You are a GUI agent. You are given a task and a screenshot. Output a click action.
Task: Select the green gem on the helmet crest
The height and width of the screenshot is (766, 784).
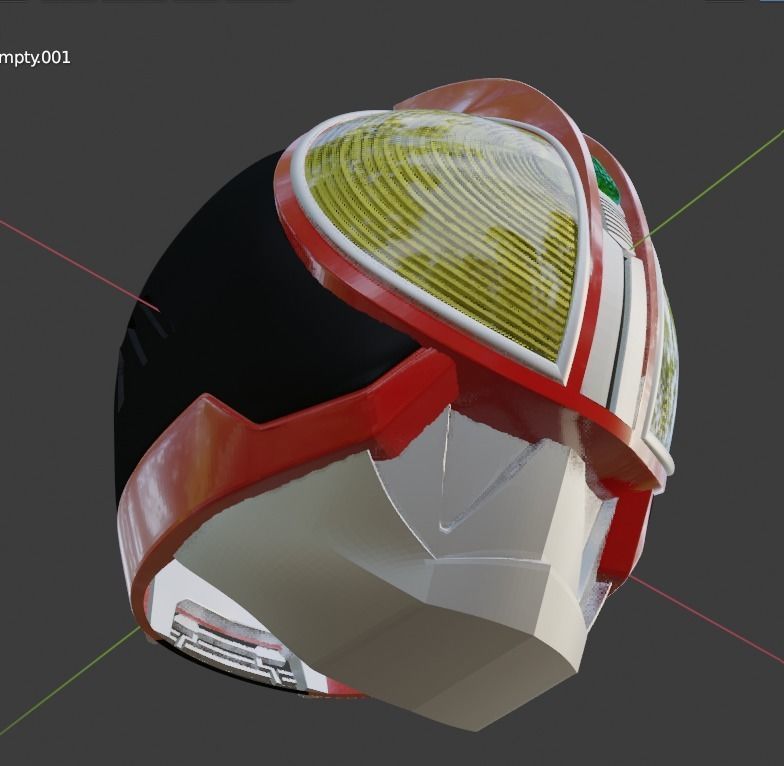pos(606,180)
